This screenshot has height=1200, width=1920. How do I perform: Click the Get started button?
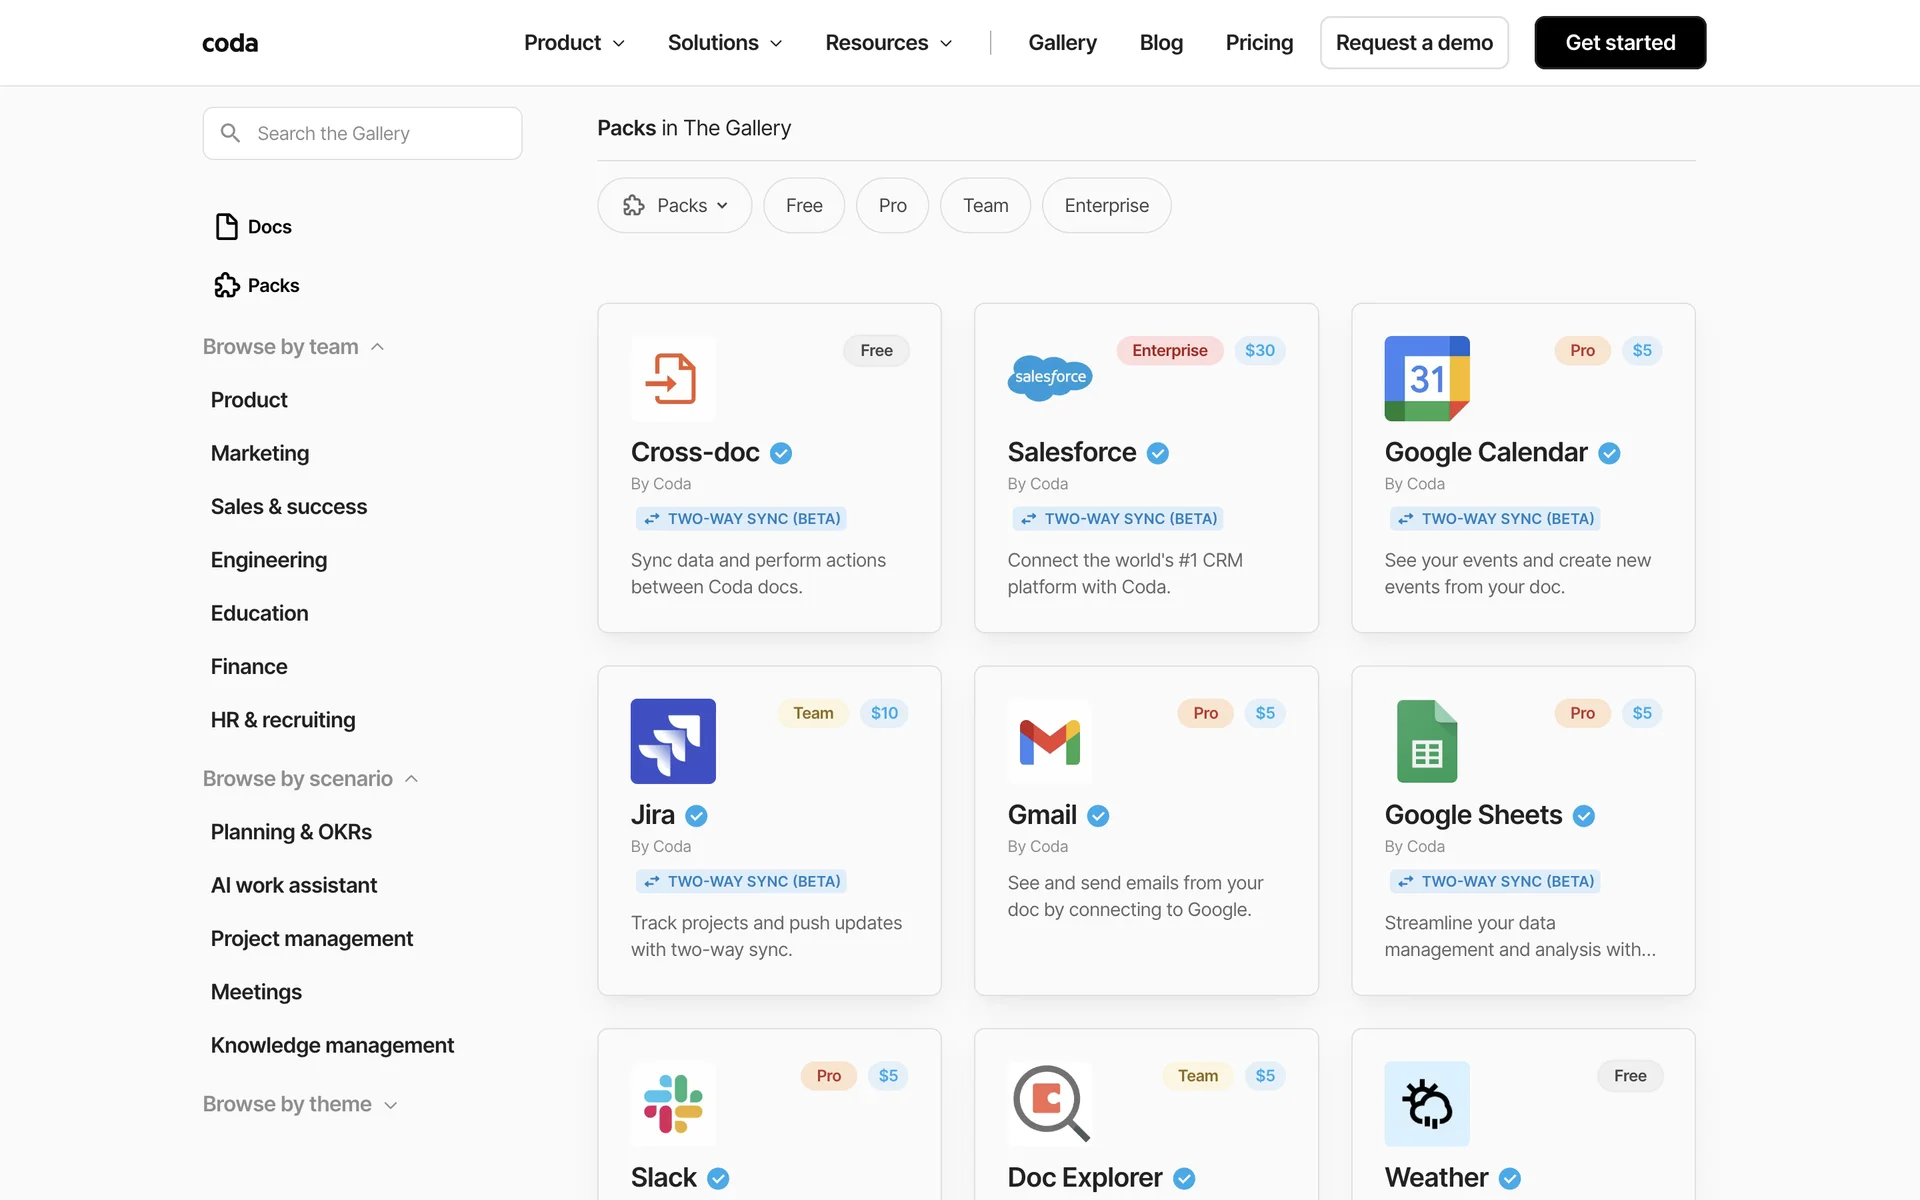tap(1619, 43)
